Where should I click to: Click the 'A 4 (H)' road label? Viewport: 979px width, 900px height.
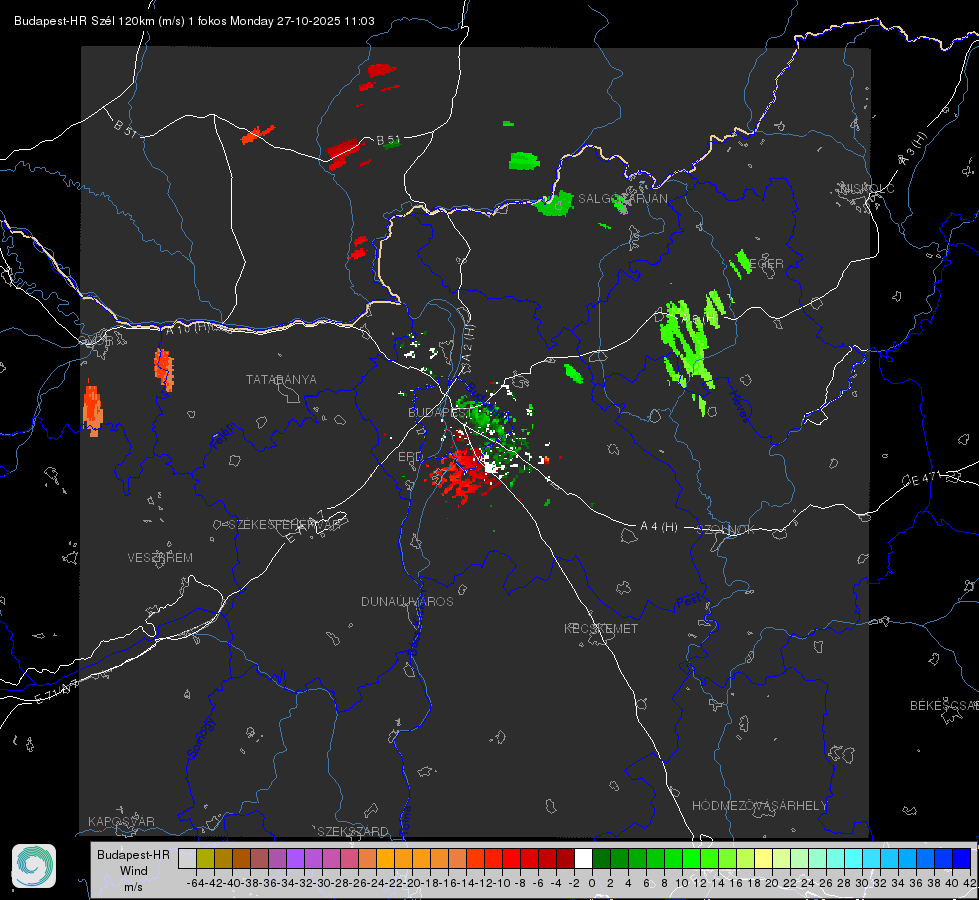point(659,527)
